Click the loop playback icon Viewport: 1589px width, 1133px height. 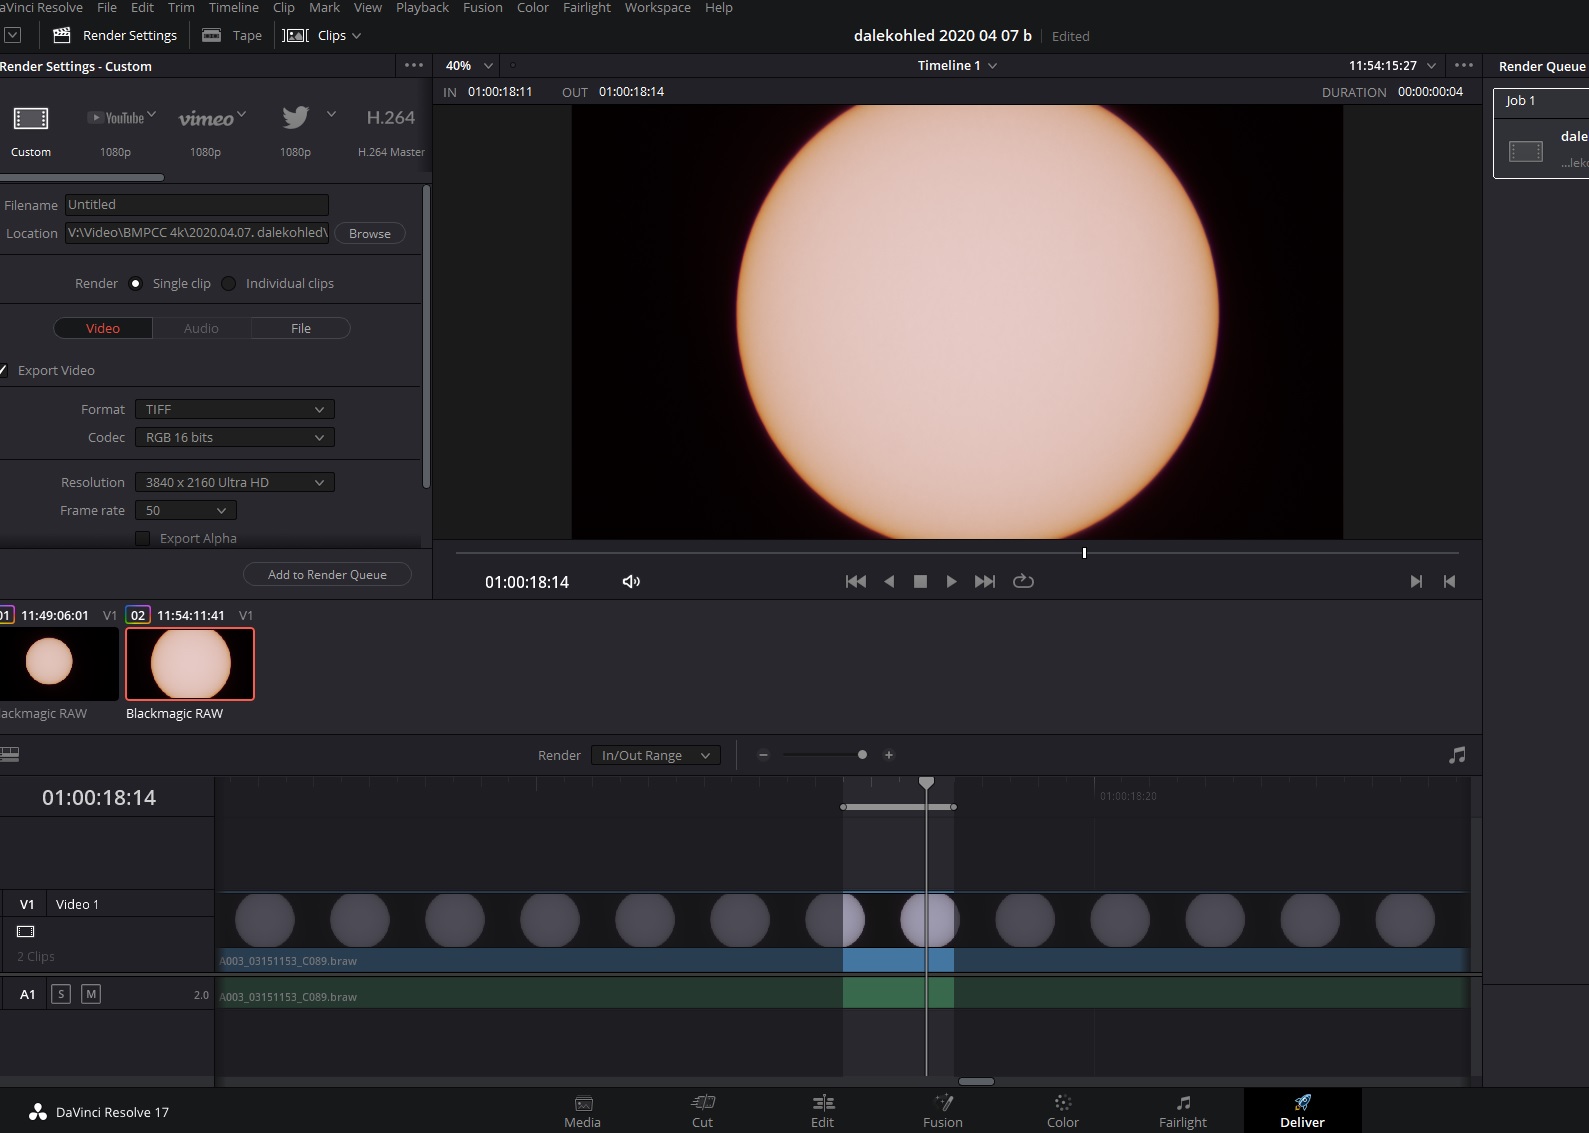(x=1023, y=581)
